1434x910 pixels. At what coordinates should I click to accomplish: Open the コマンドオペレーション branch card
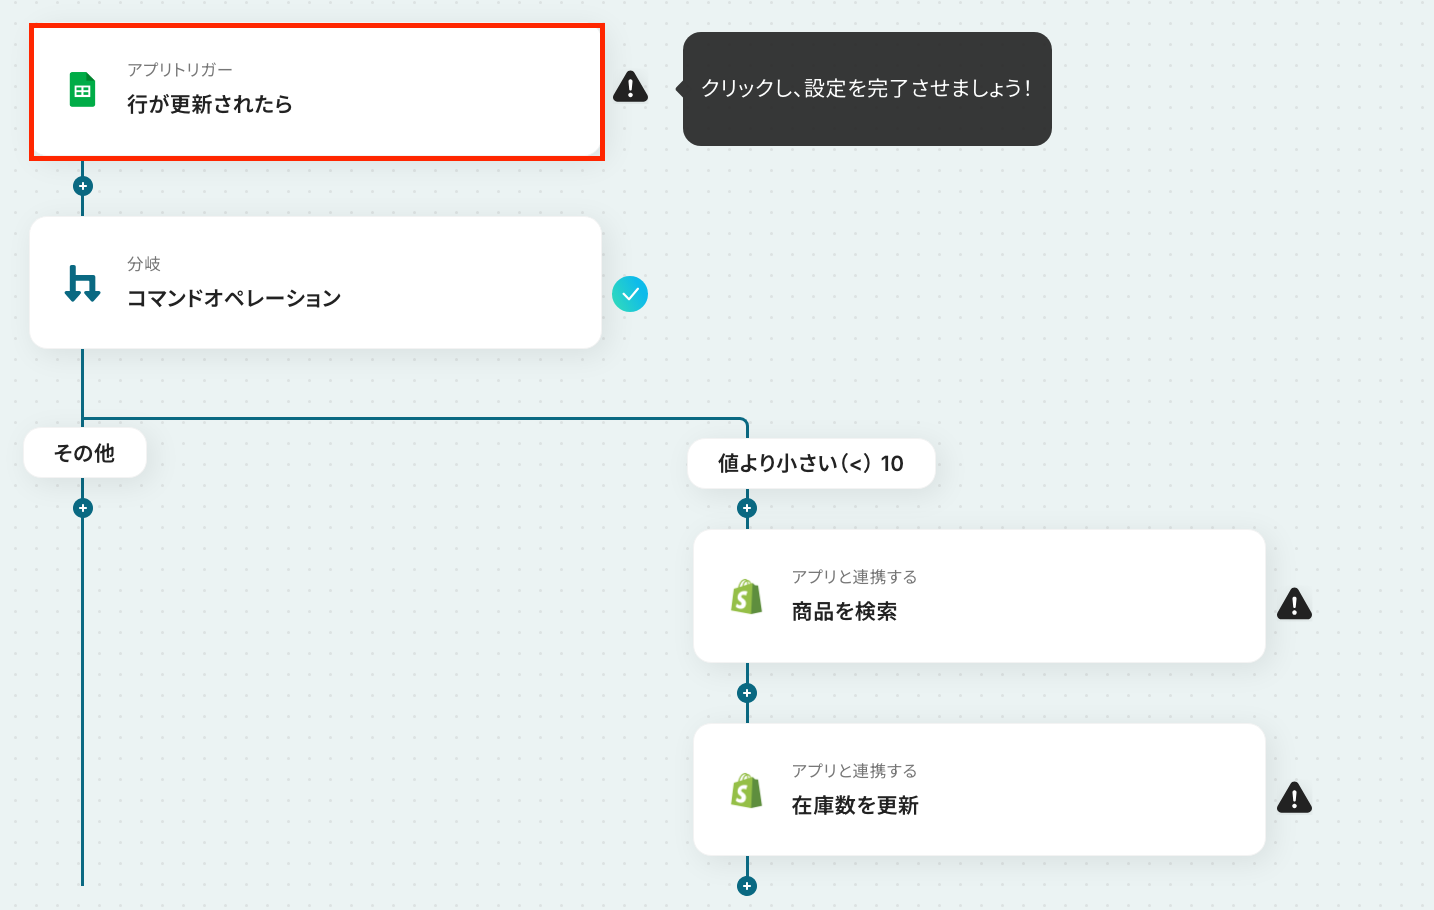[316, 283]
